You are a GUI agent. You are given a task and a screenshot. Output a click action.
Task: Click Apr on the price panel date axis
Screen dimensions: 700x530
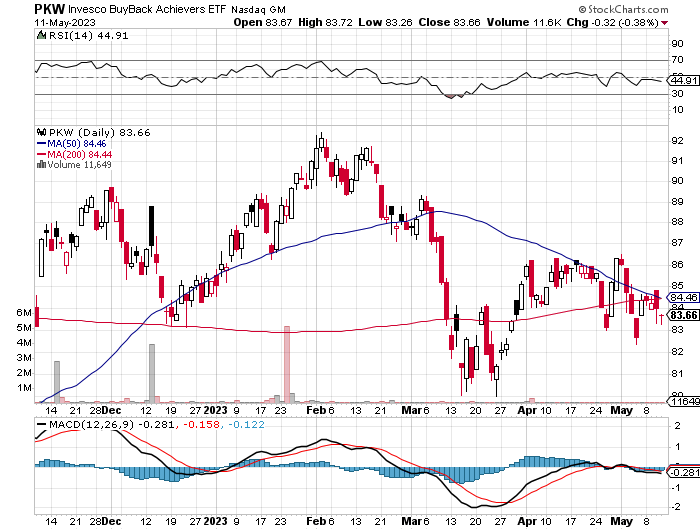(527, 410)
